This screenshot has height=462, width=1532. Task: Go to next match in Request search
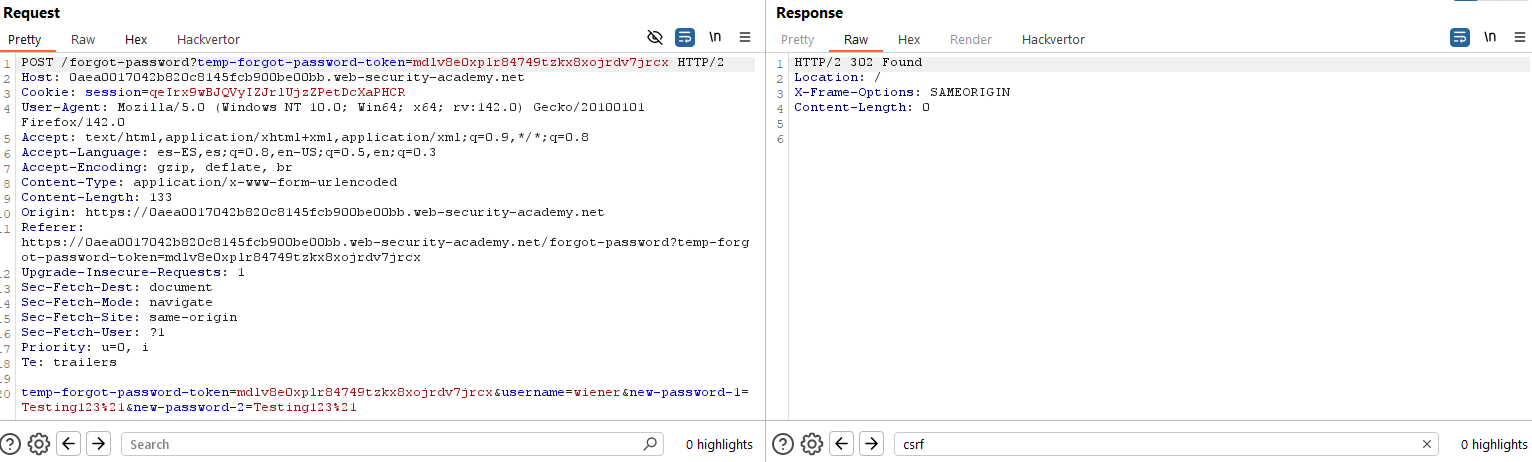(98, 444)
